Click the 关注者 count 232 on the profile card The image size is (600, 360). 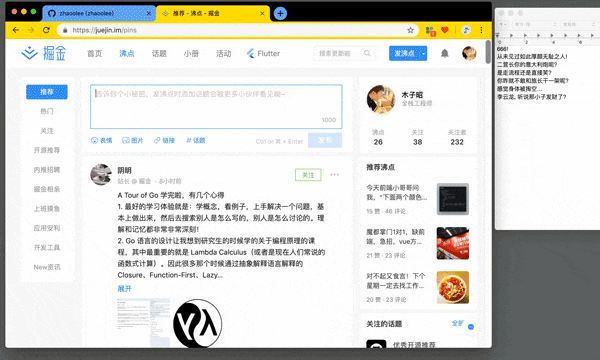(457, 142)
